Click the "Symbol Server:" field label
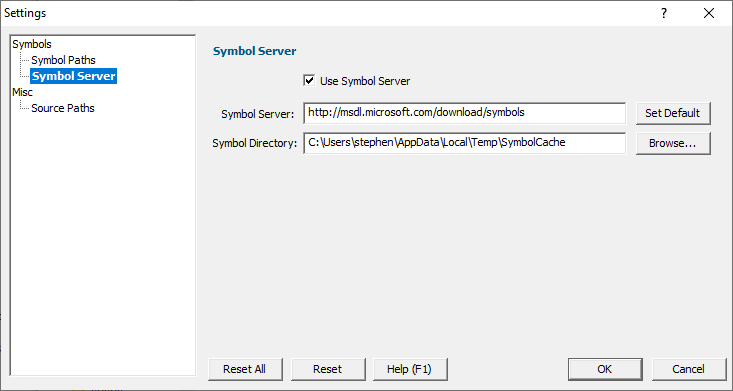733x391 pixels. 258,114
